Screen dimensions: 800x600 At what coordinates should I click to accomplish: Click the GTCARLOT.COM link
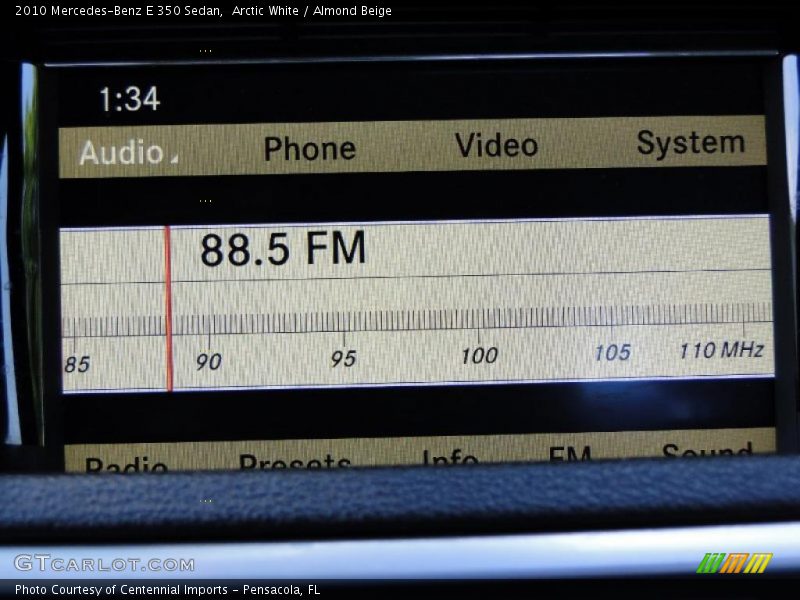pos(104,563)
